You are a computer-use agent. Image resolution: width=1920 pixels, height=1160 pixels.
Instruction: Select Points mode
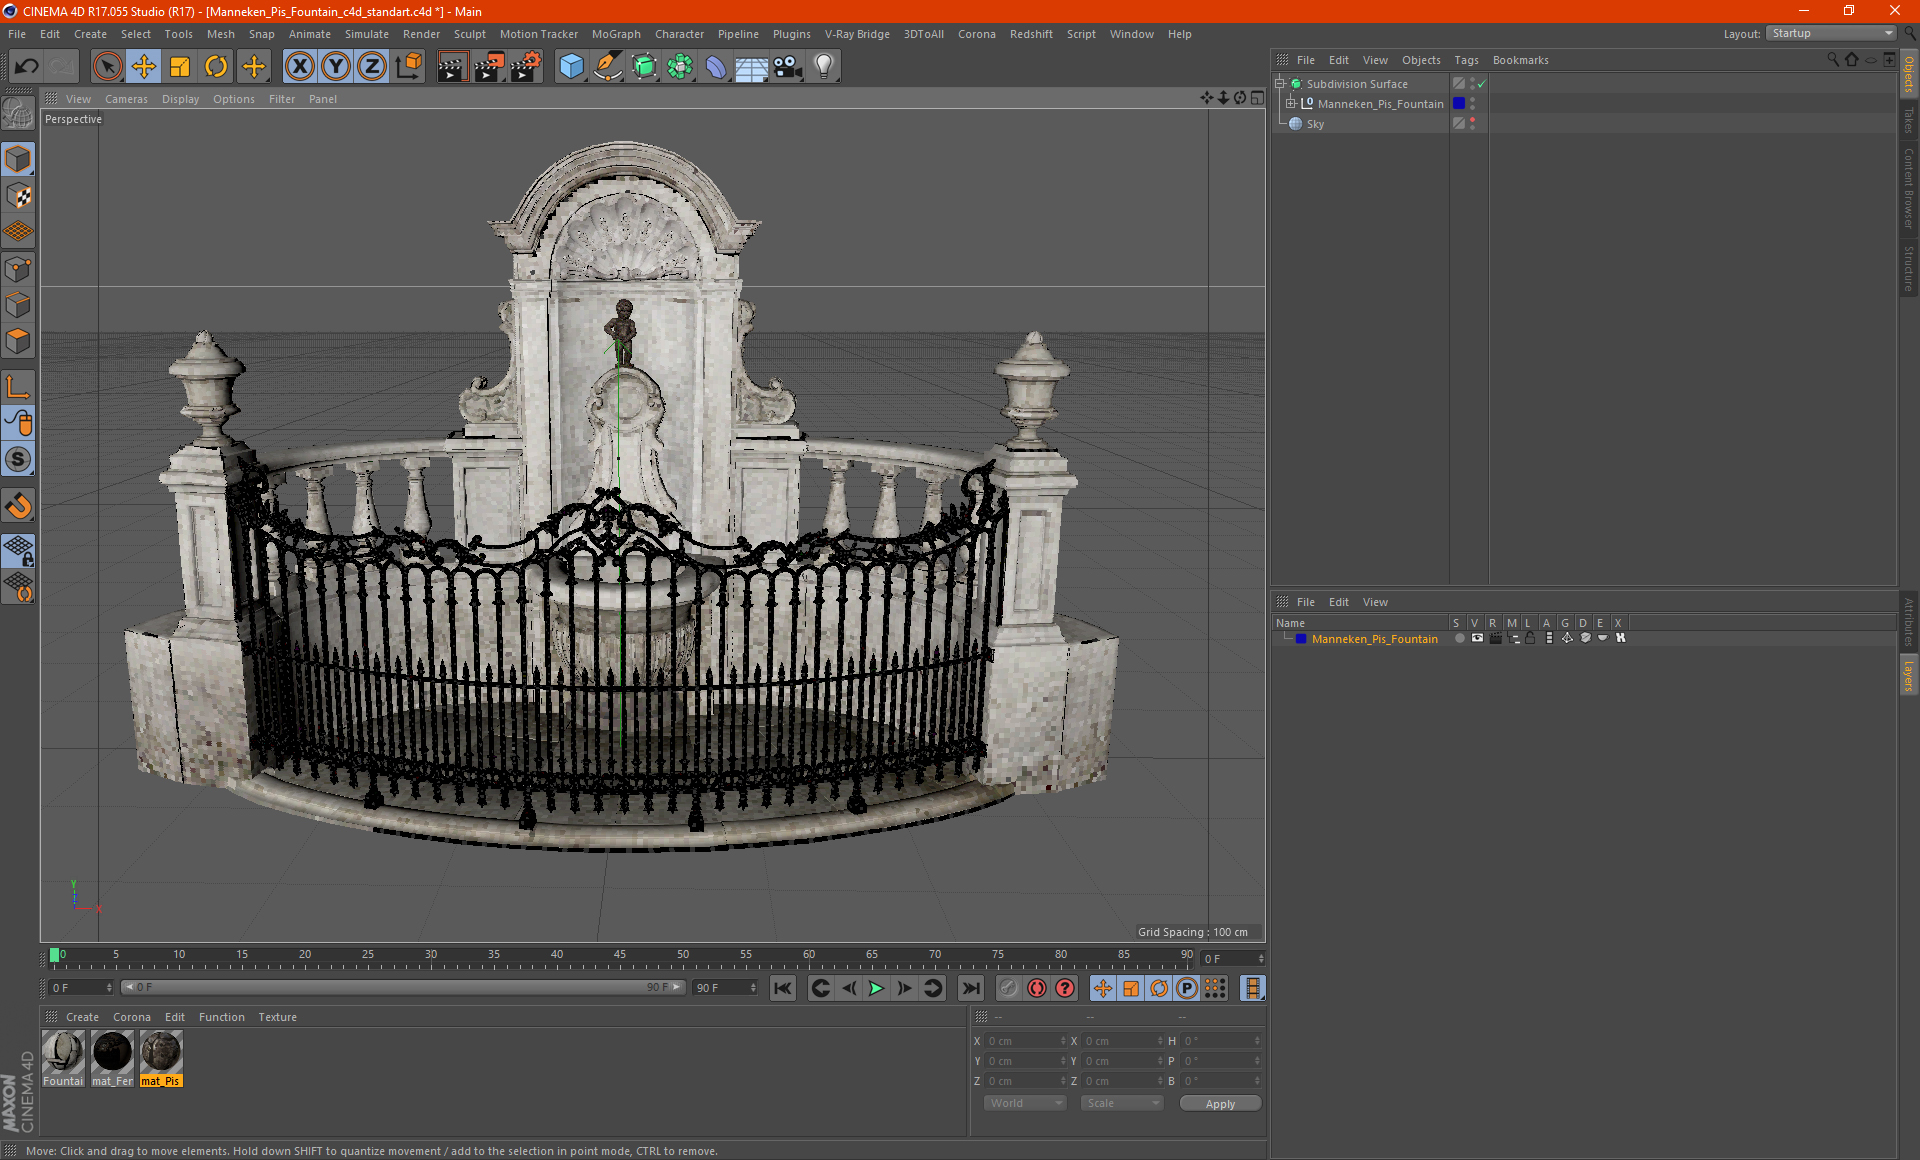pyautogui.click(x=18, y=269)
